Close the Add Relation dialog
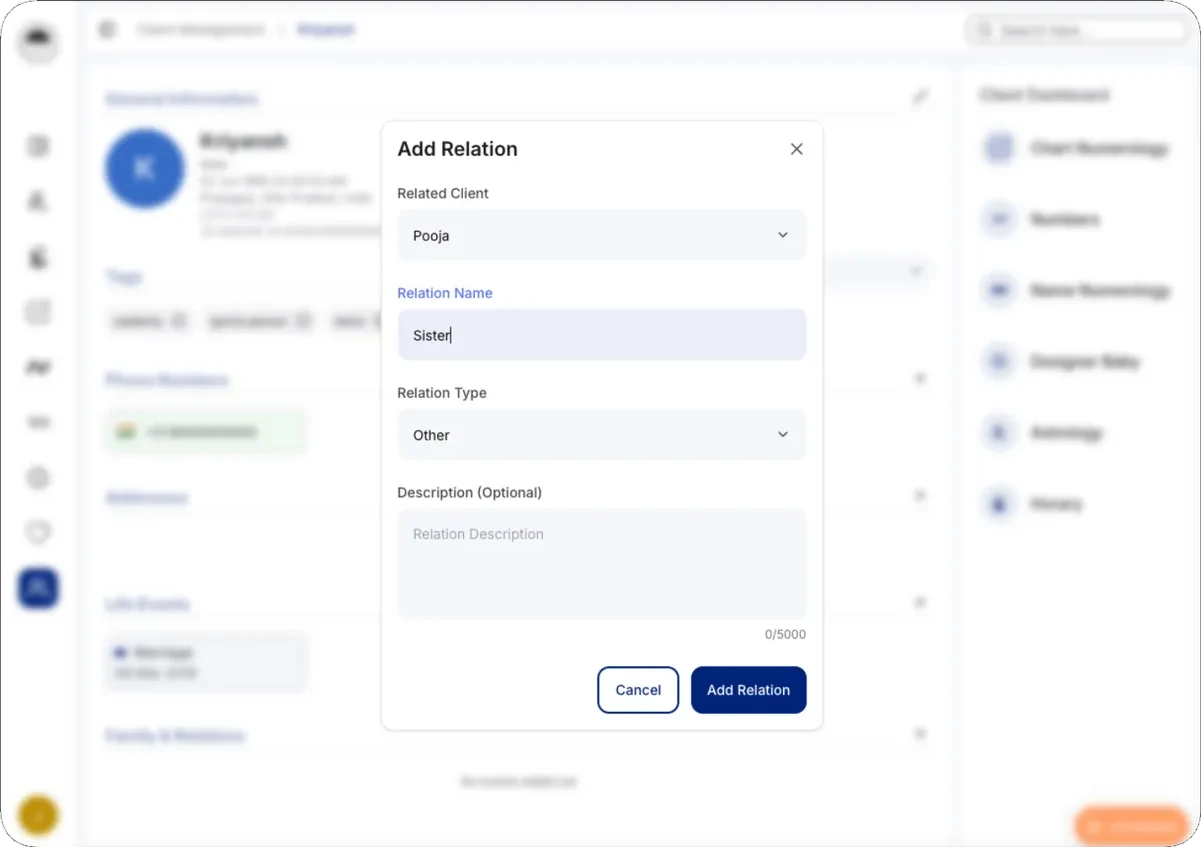 tap(796, 149)
